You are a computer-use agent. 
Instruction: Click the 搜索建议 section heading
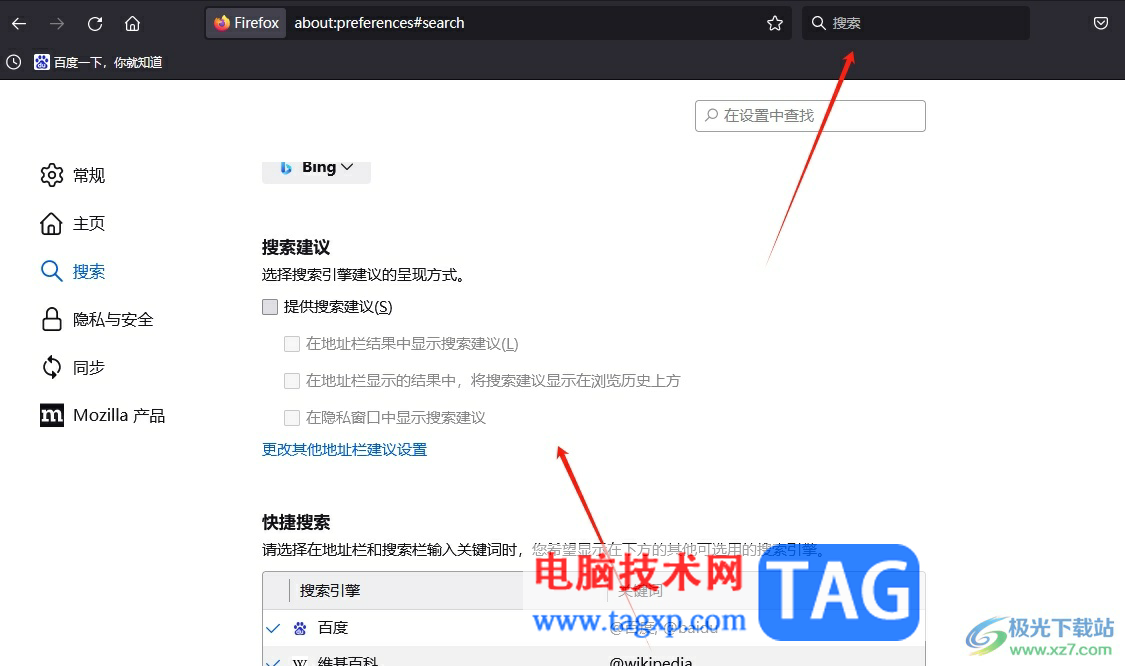296,248
